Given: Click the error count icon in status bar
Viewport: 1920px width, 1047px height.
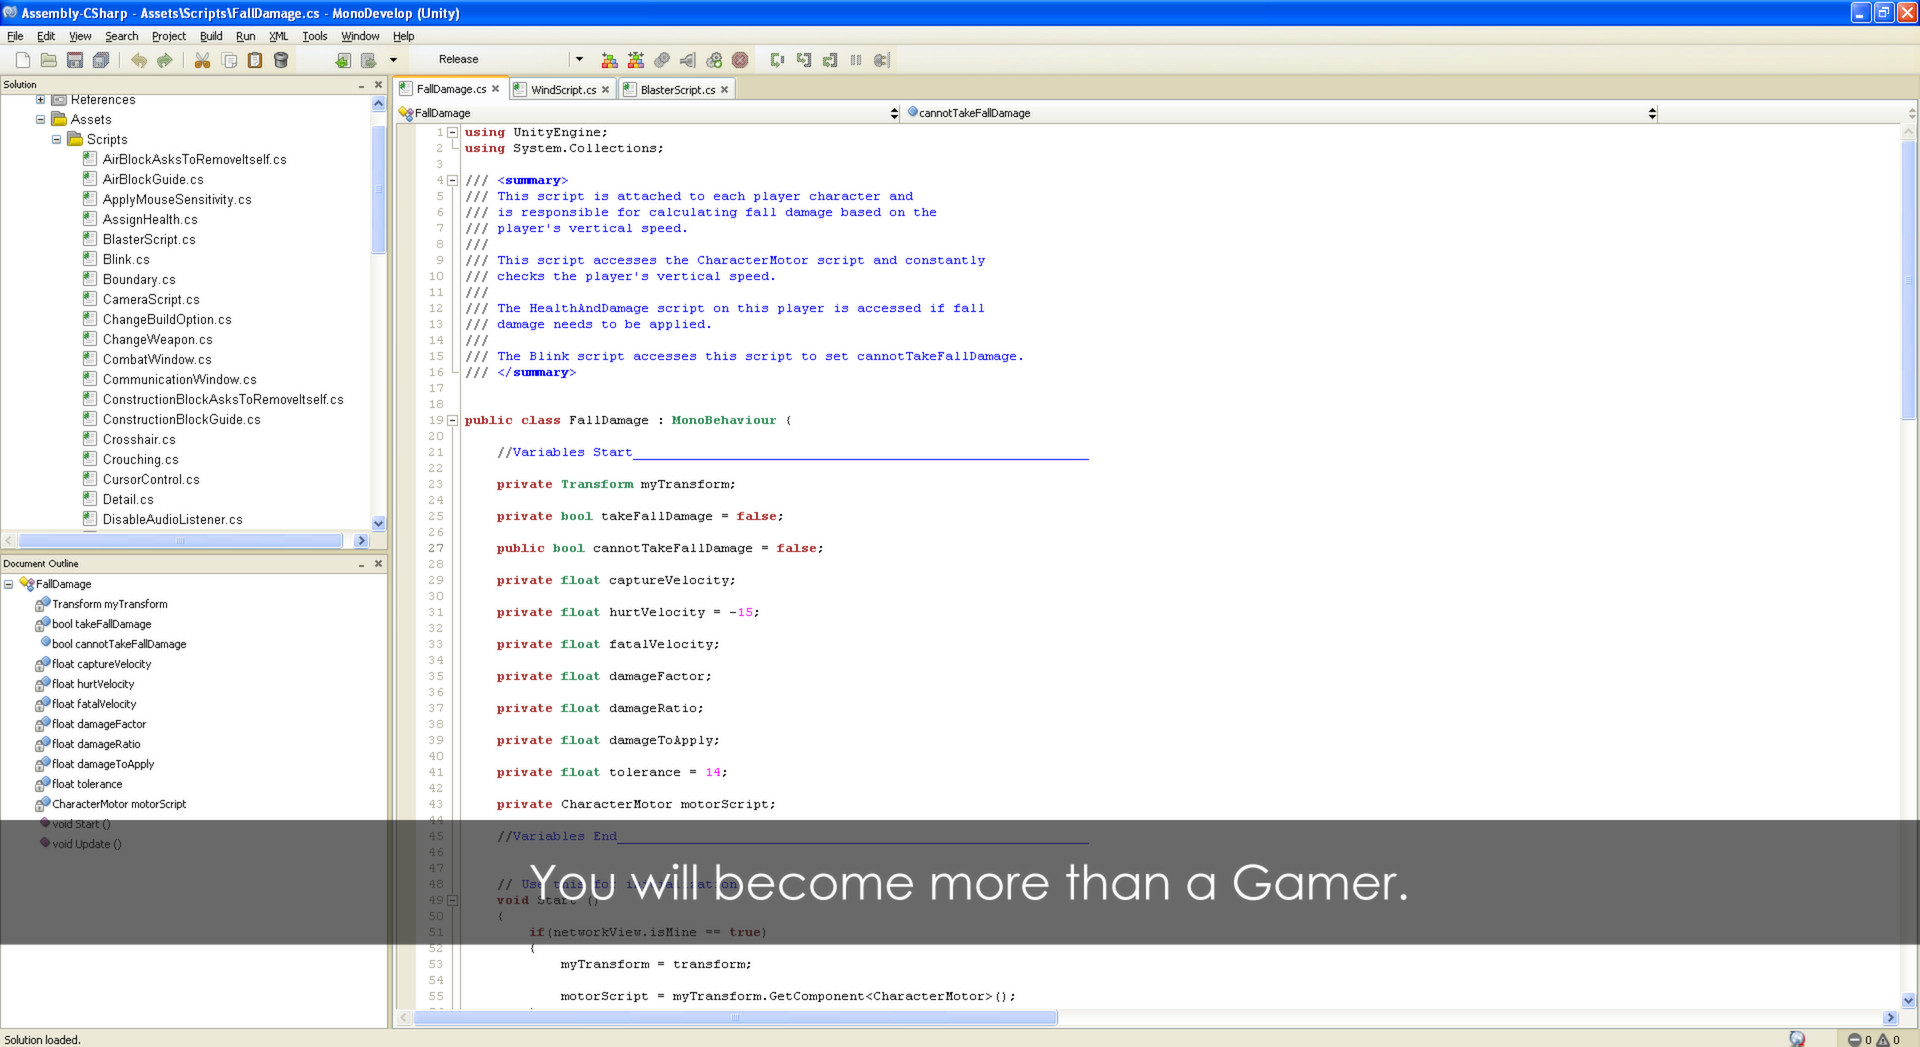Looking at the screenshot, I should point(1854,1040).
